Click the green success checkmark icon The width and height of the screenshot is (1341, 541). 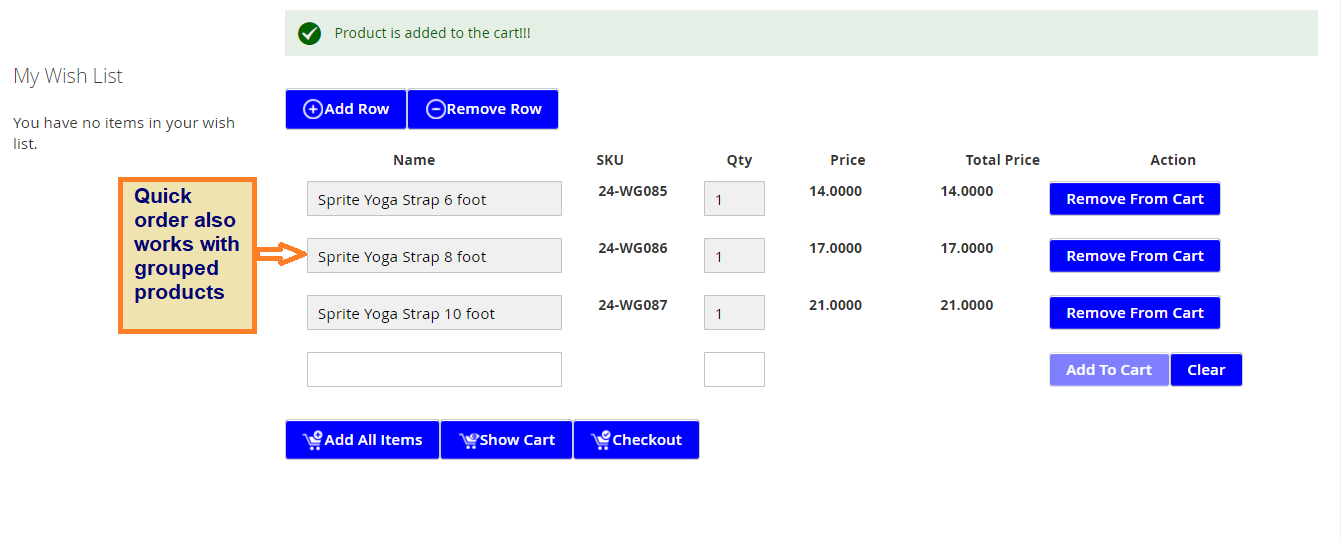click(310, 33)
